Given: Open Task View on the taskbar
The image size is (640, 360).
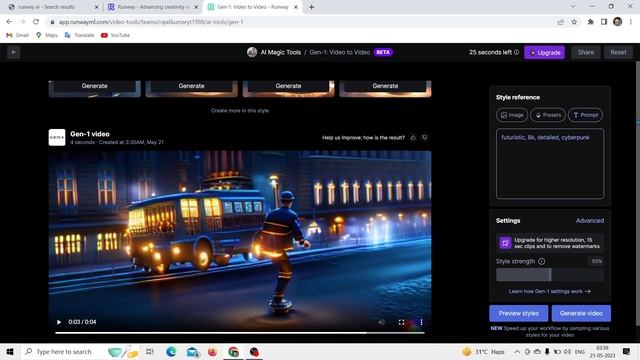Looking at the screenshot, I should coord(150,351).
